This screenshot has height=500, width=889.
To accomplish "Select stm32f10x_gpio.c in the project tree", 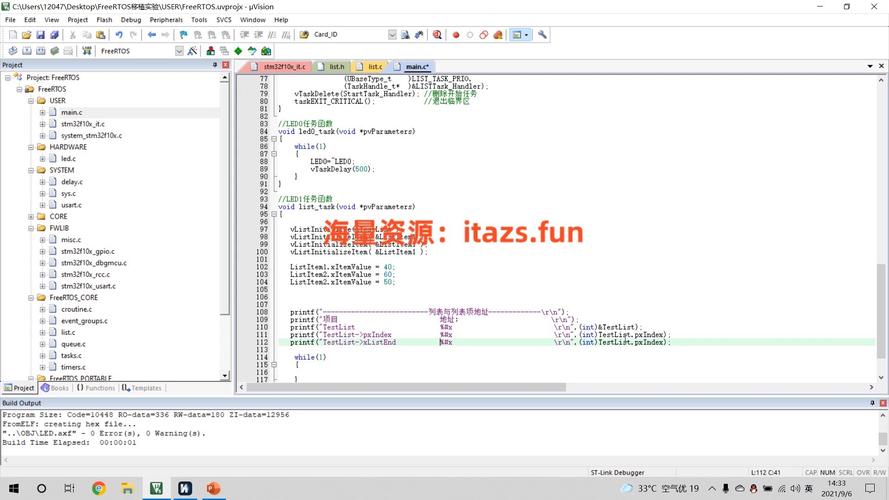I will [88, 251].
